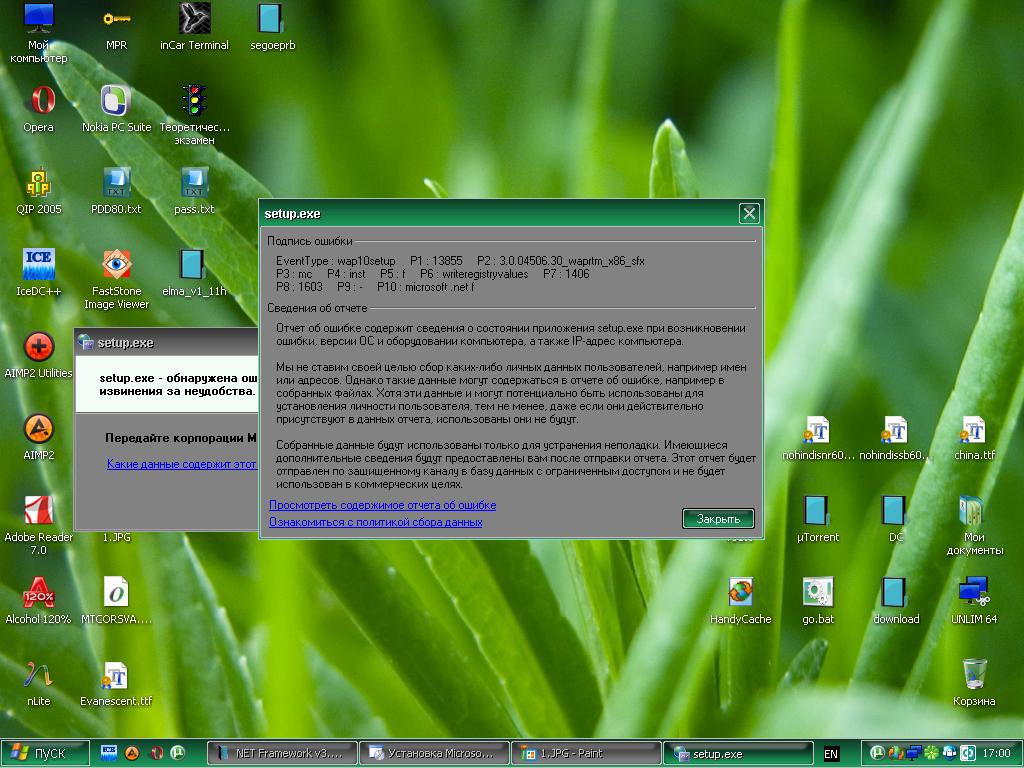Image resolution: width=1024 pixels, height=768 pixels.
Task: Launch FastStone Image Viewer icon
Action: coord(116,266)
